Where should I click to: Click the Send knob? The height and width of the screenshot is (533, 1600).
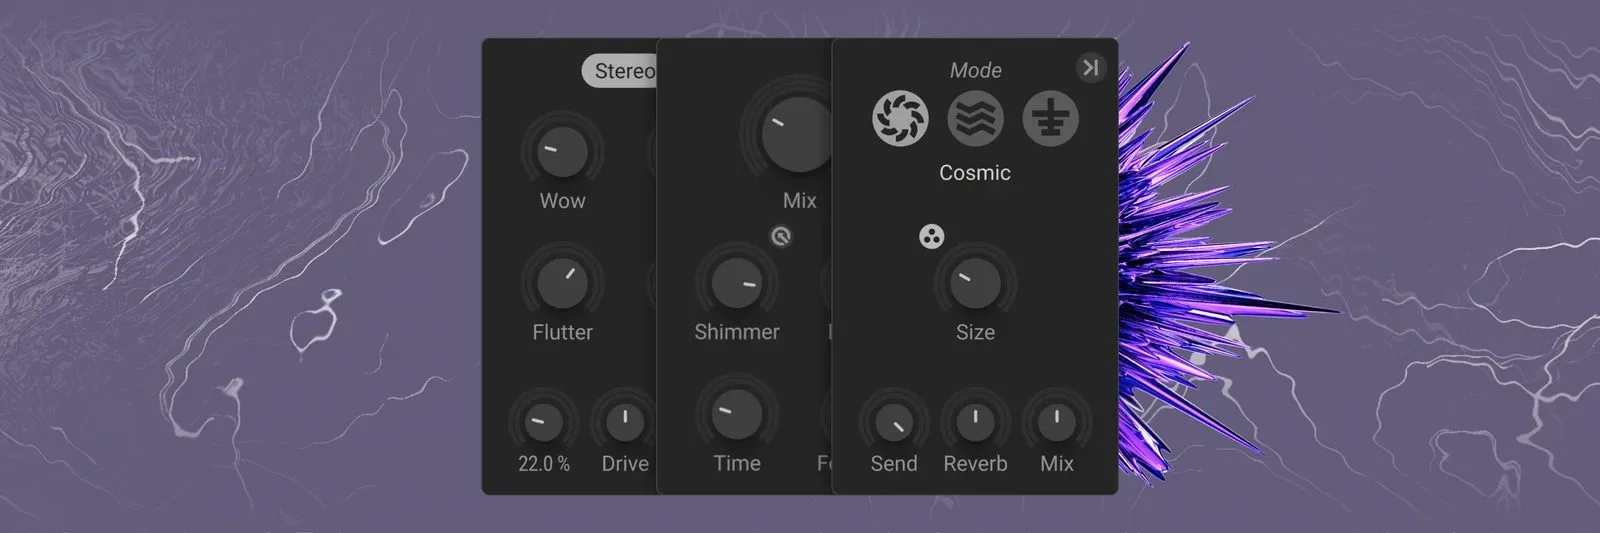(893, 421)
